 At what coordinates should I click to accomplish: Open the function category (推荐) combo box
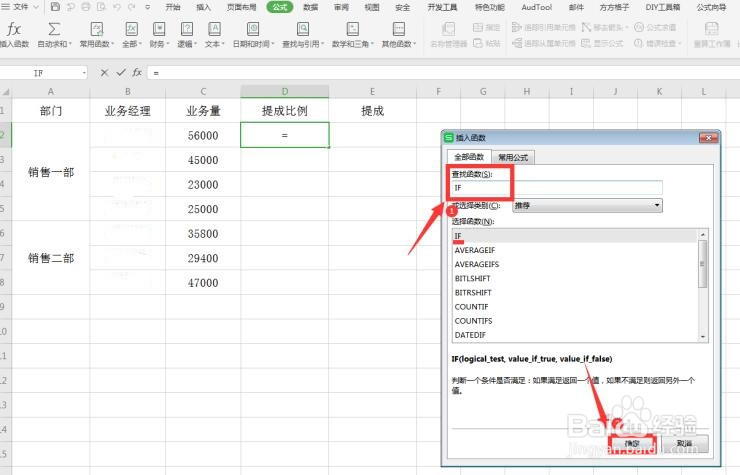click(587, 205)
